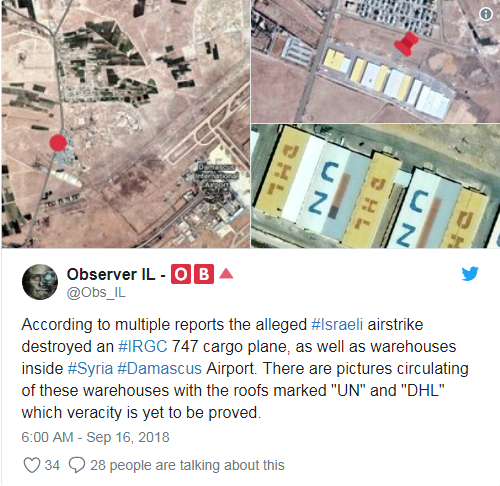Open replies via speech bubble icon
The image size is (500, 486).
pyautogui.click(x=77, y=465)
